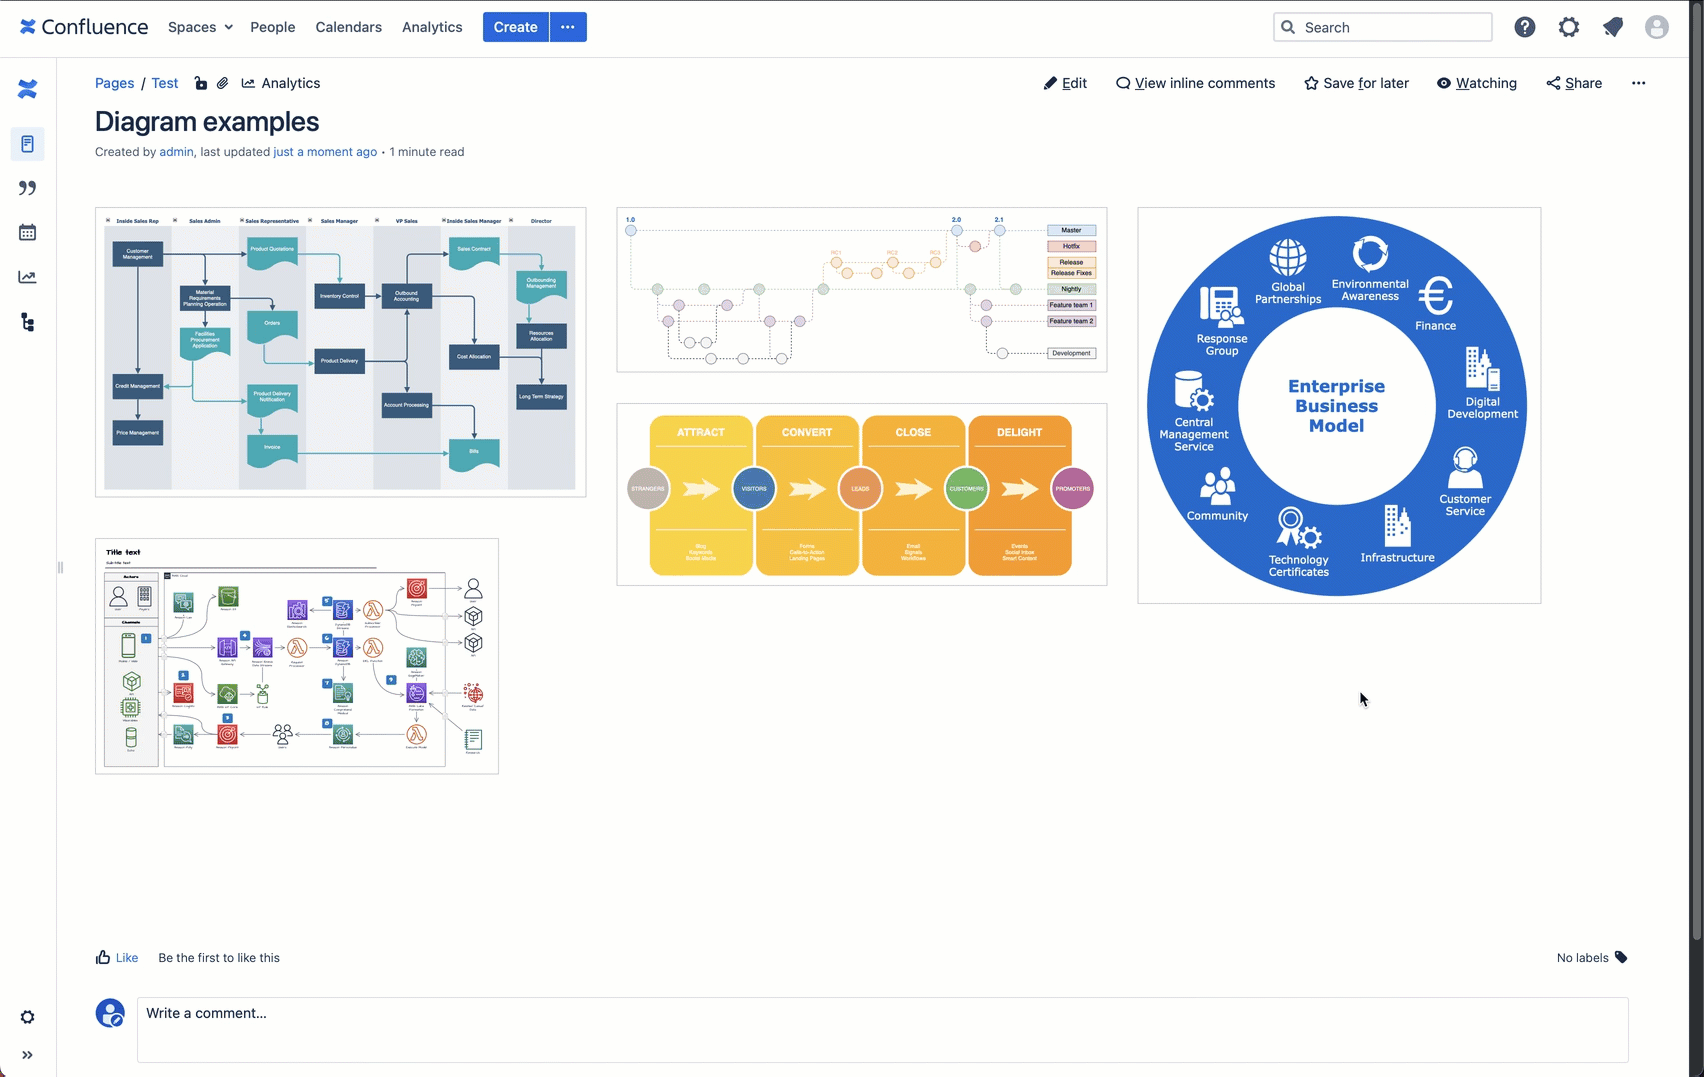The image size is (1704, 1077).
Task: Open the Help question mark icon
Action: point(1524,27)
